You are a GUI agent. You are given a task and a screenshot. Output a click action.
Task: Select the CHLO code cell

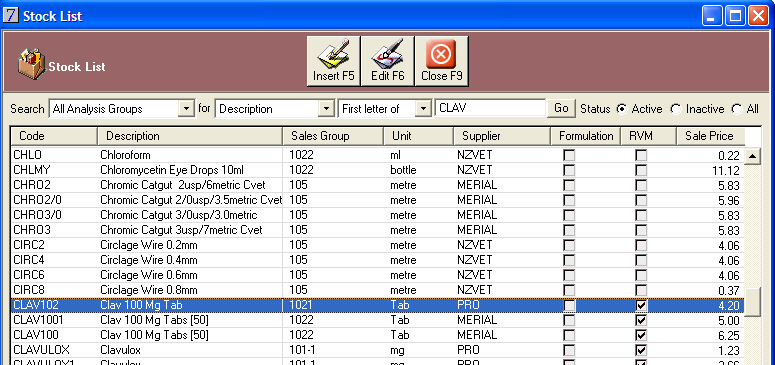pos(54,155)
